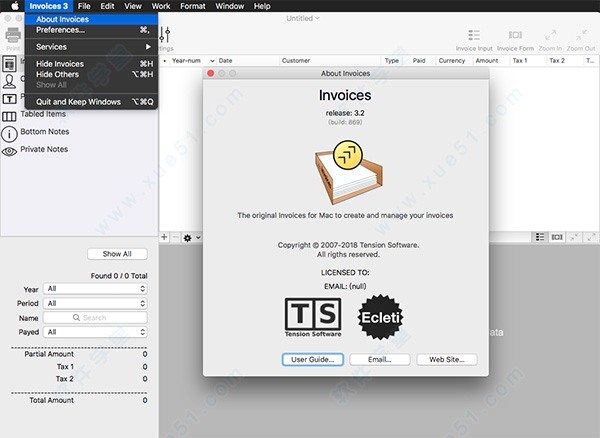Add a new invoice with plus button
The height and width of the screenshot is (438, 600).
(x=164, y=237)
